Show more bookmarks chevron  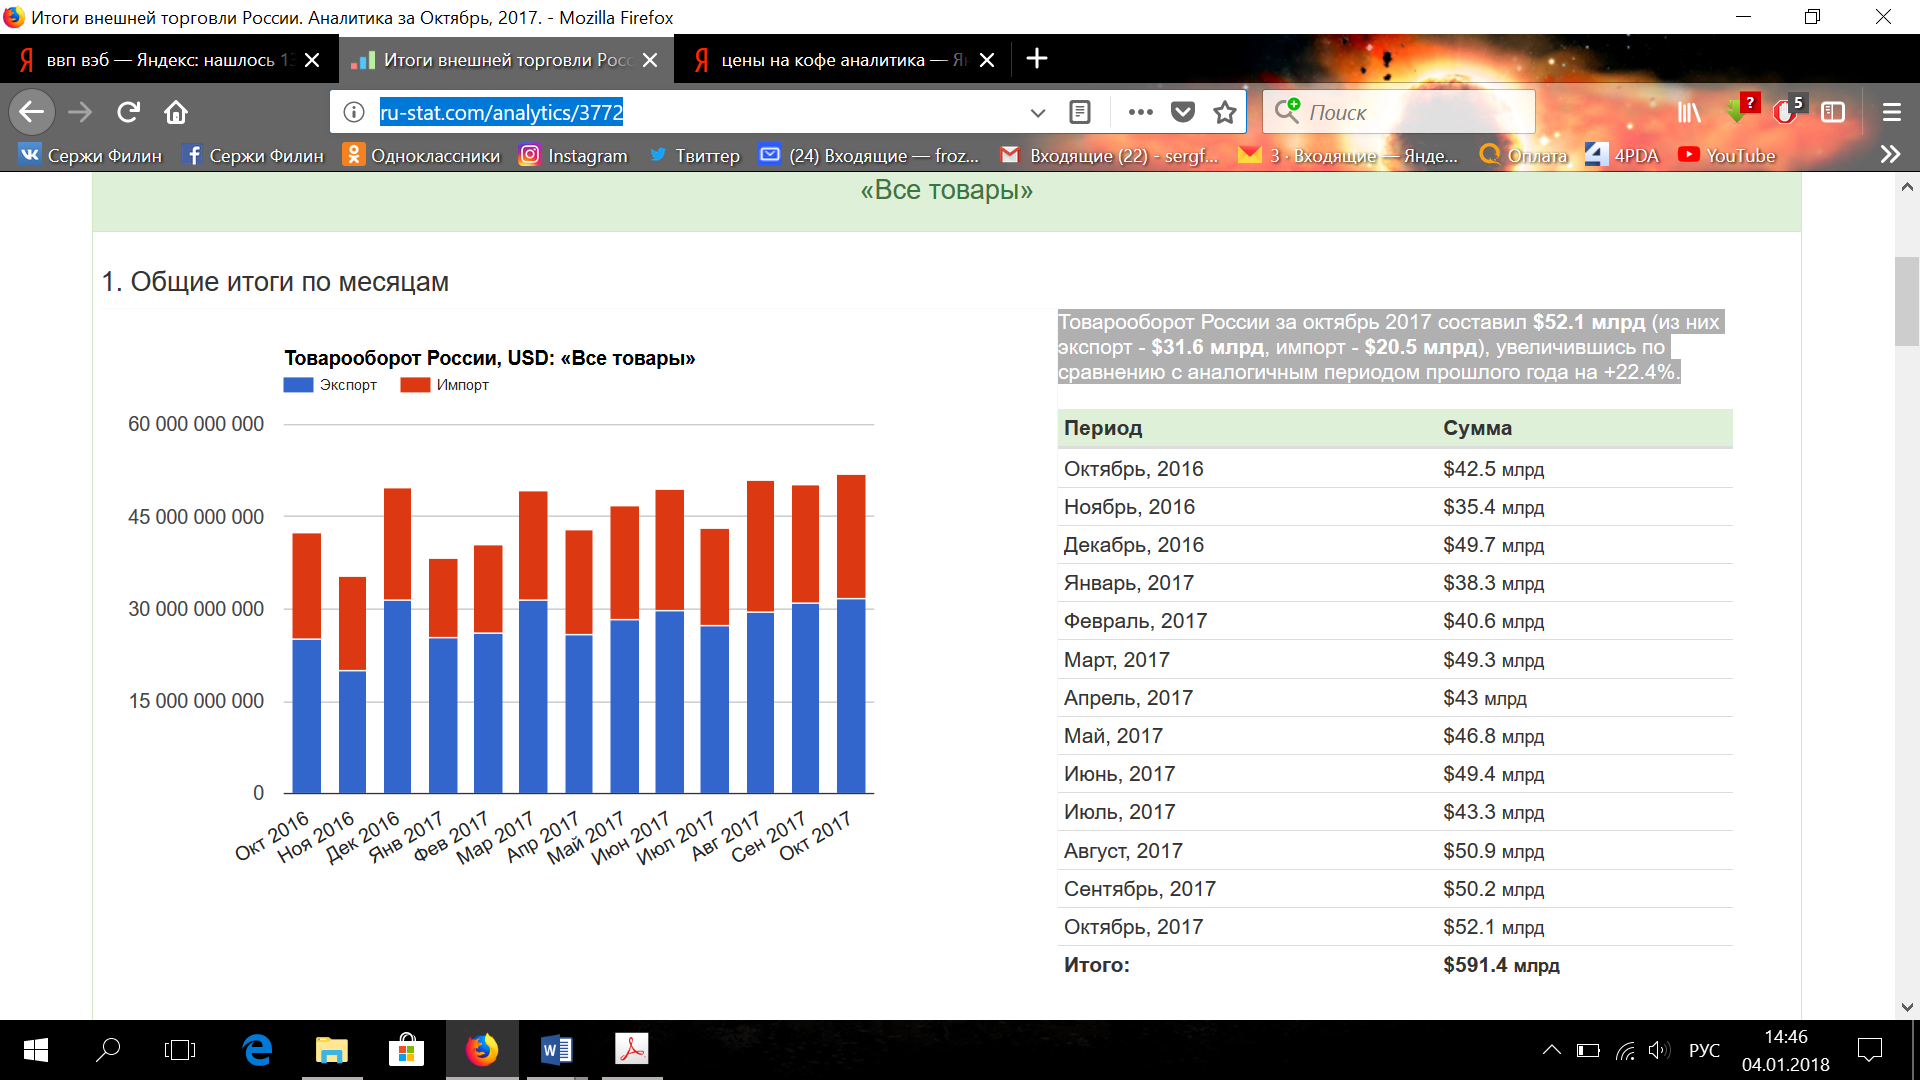pos(1890,155)
